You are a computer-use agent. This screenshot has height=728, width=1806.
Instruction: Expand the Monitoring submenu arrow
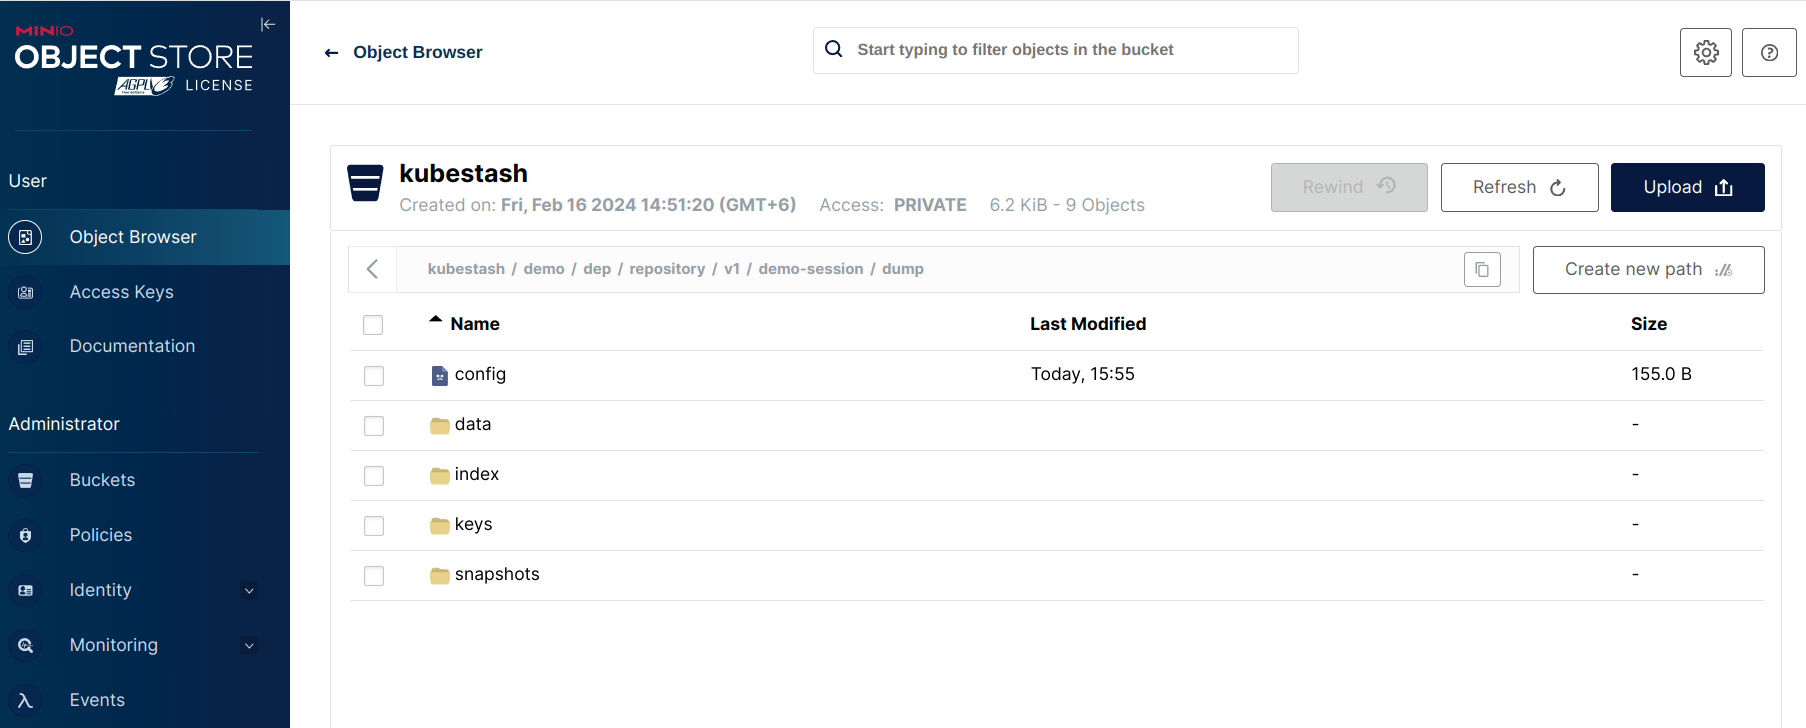click(x=249, y=646)
